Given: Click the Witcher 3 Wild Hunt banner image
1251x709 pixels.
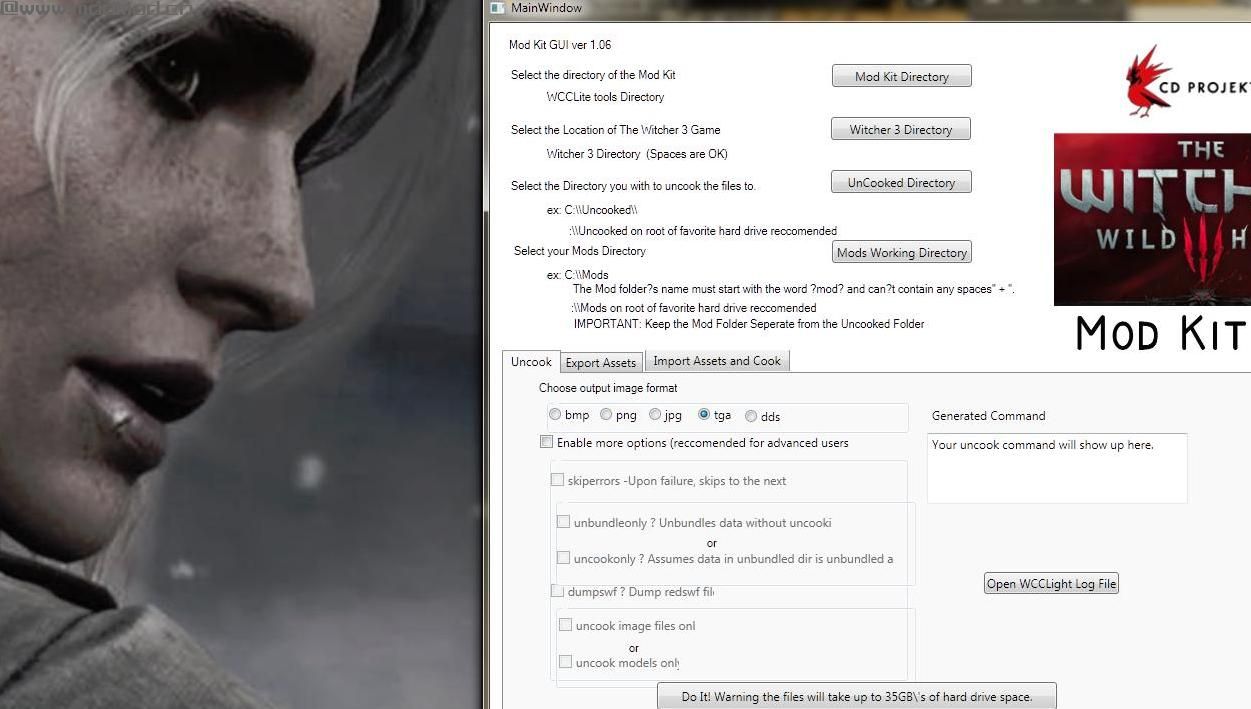Looking at the screenshot, I should (x=1152, y=219).
